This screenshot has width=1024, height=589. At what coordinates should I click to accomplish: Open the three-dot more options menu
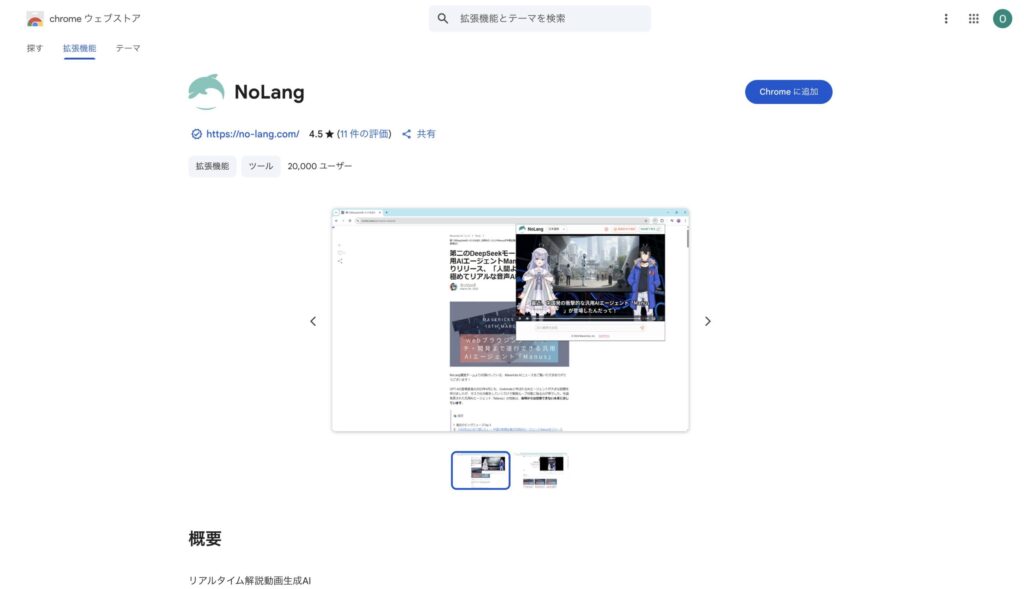click(x=946, y=18)
